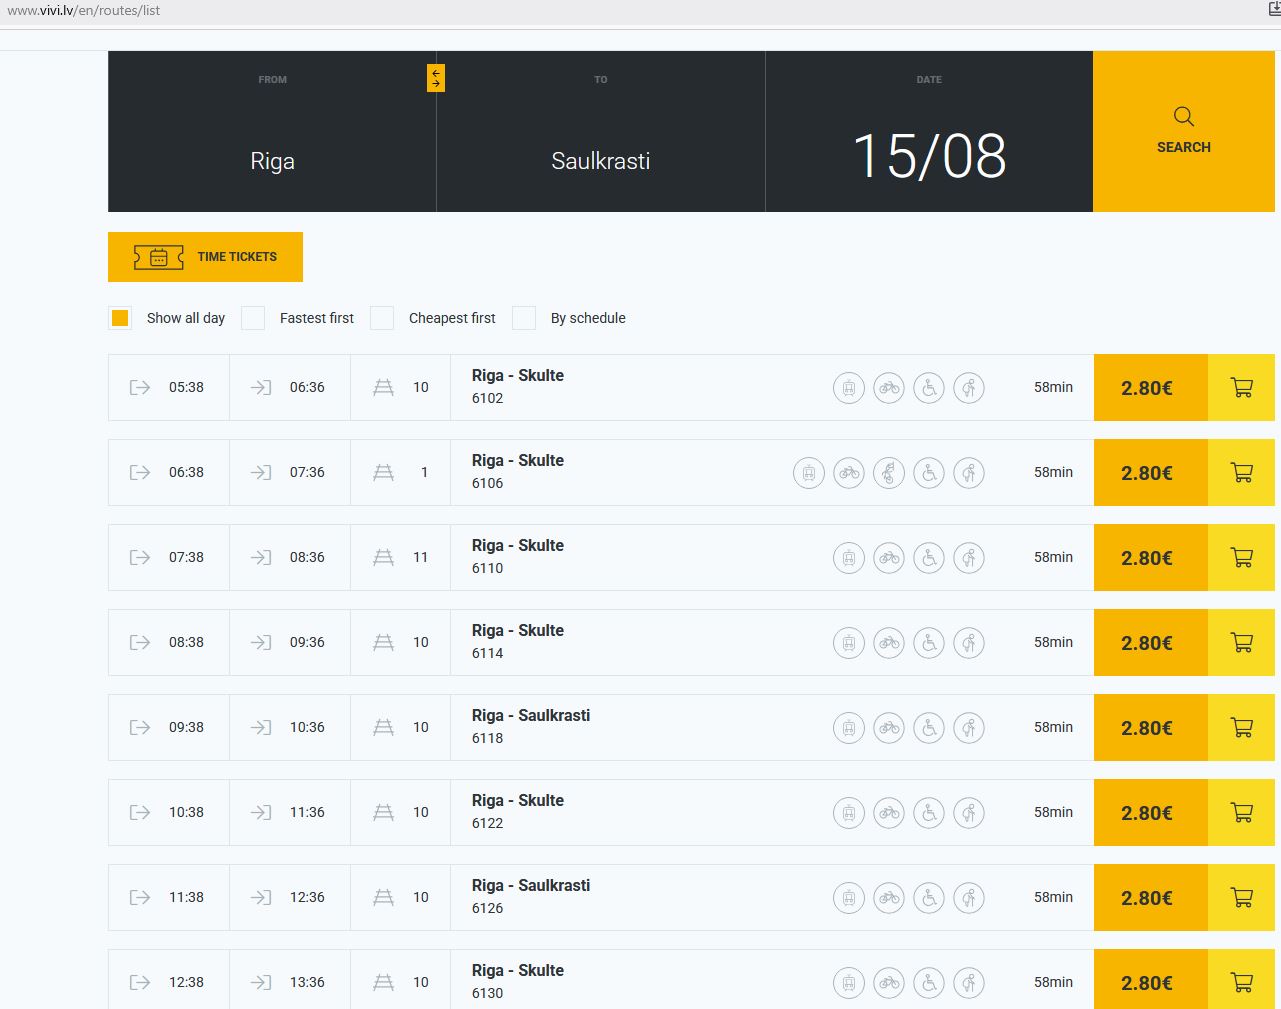Add the 12:38 train 6130 to cart
1281x1009 pixels.
pos(1241,979)
